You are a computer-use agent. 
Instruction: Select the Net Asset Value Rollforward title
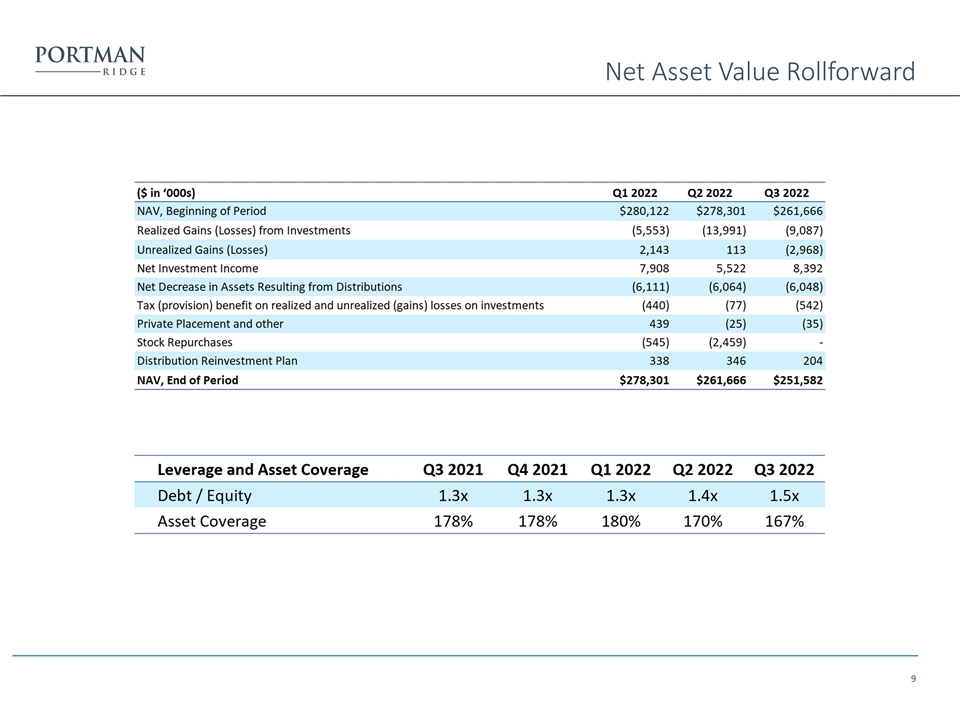pyautogui.click(x=760, y=72)
